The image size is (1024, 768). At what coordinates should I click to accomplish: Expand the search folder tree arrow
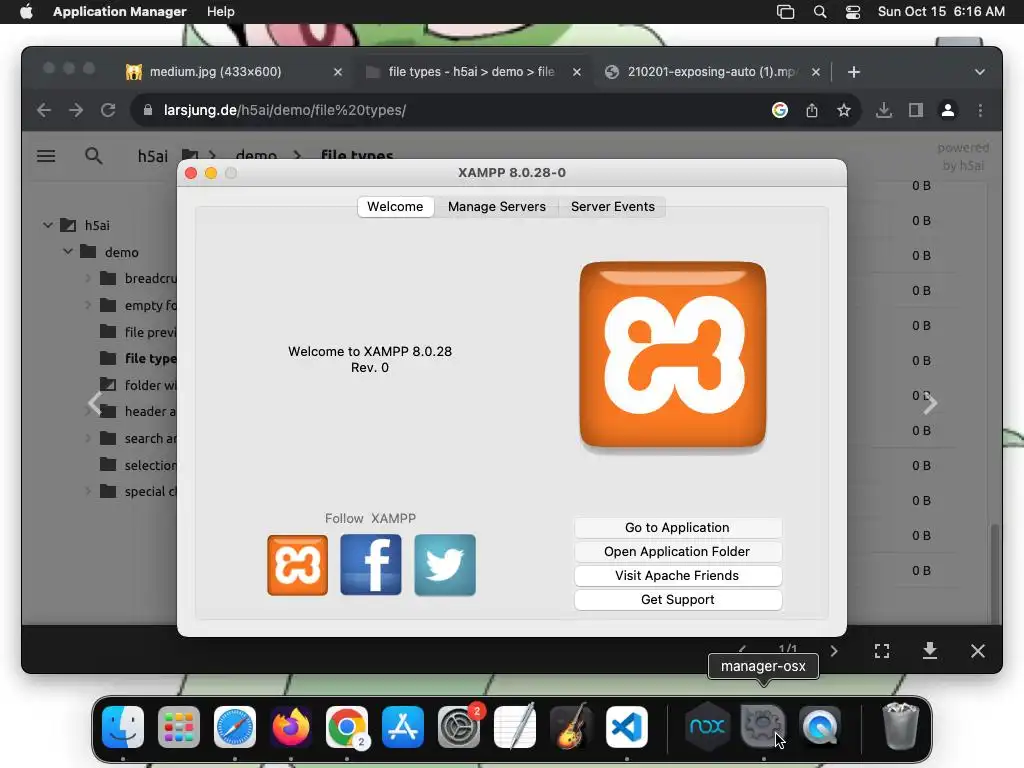point(88,438)
